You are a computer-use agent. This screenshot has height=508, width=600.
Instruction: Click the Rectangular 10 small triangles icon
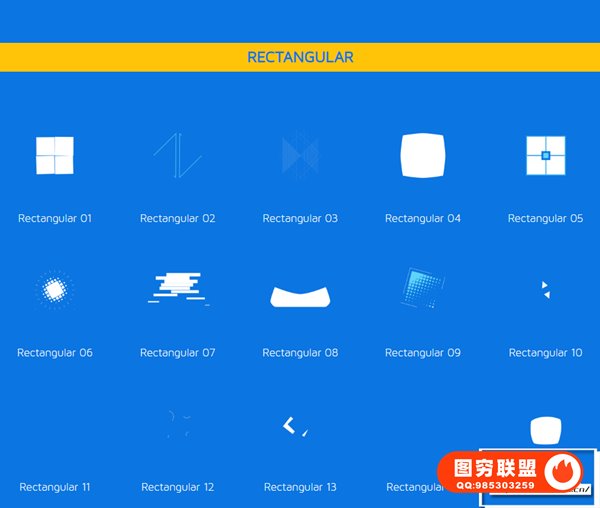click(545, 290)
